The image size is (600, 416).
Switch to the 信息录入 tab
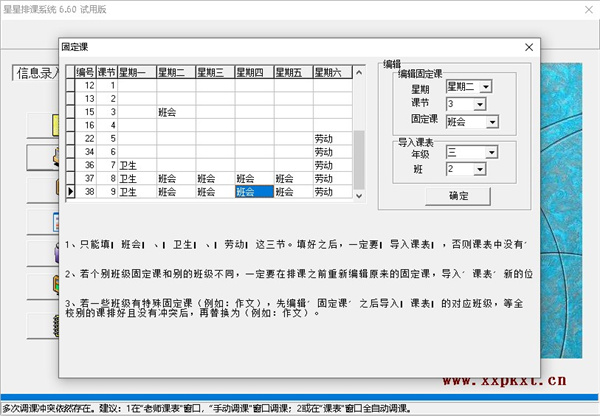[x=36, y=72]
